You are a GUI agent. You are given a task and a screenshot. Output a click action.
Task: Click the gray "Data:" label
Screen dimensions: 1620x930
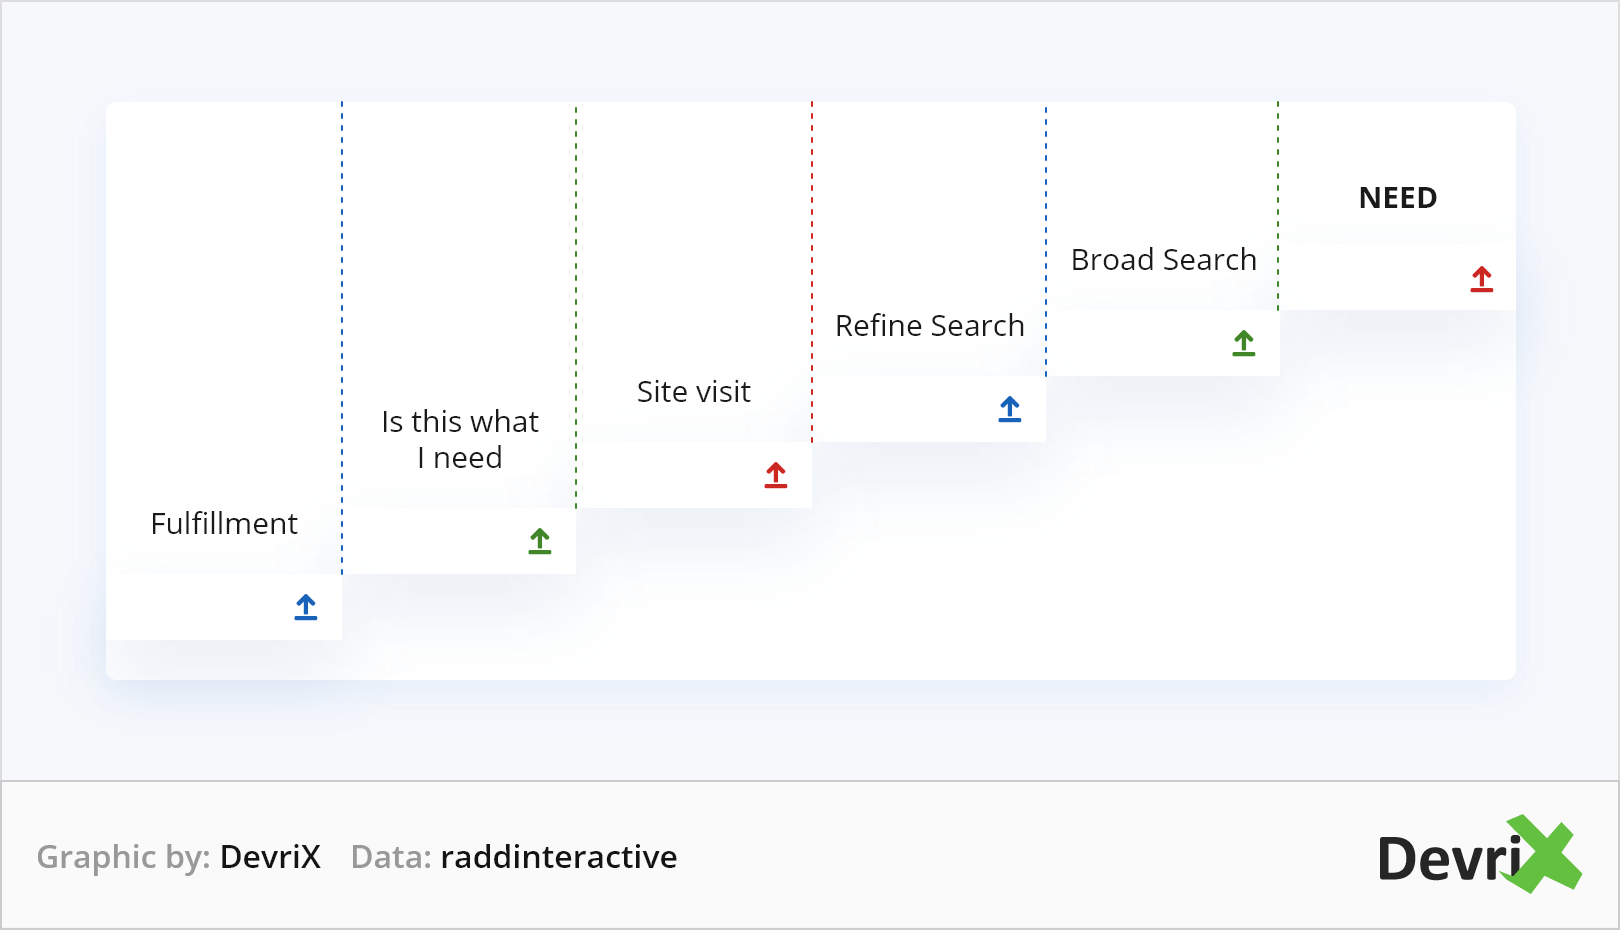(391, 857)
